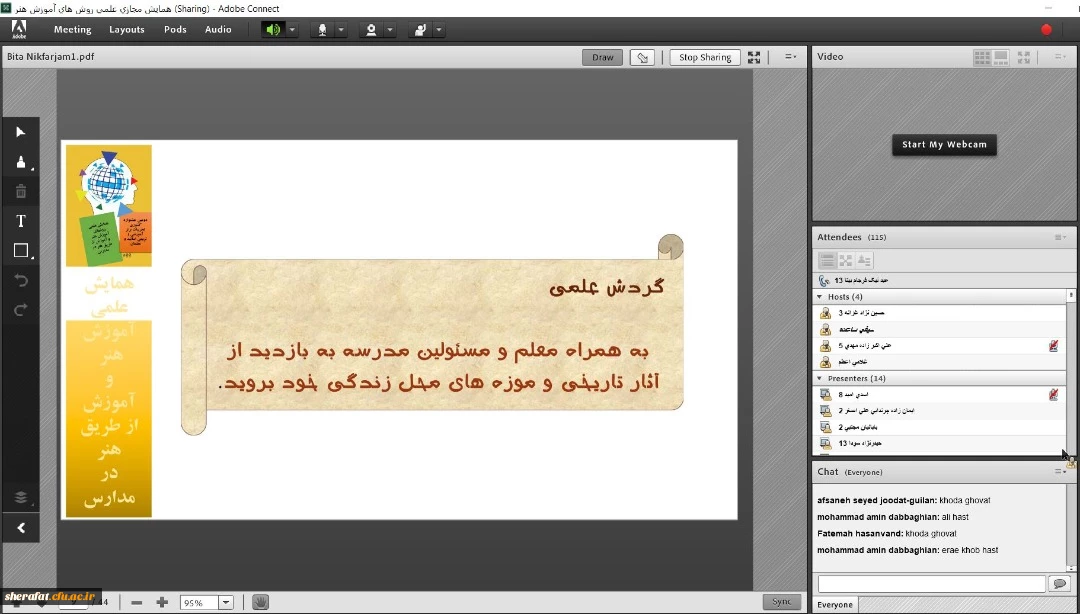Open the Meeting menu
This screenshot has width=1080, height=614.
(x=72, y=30)
